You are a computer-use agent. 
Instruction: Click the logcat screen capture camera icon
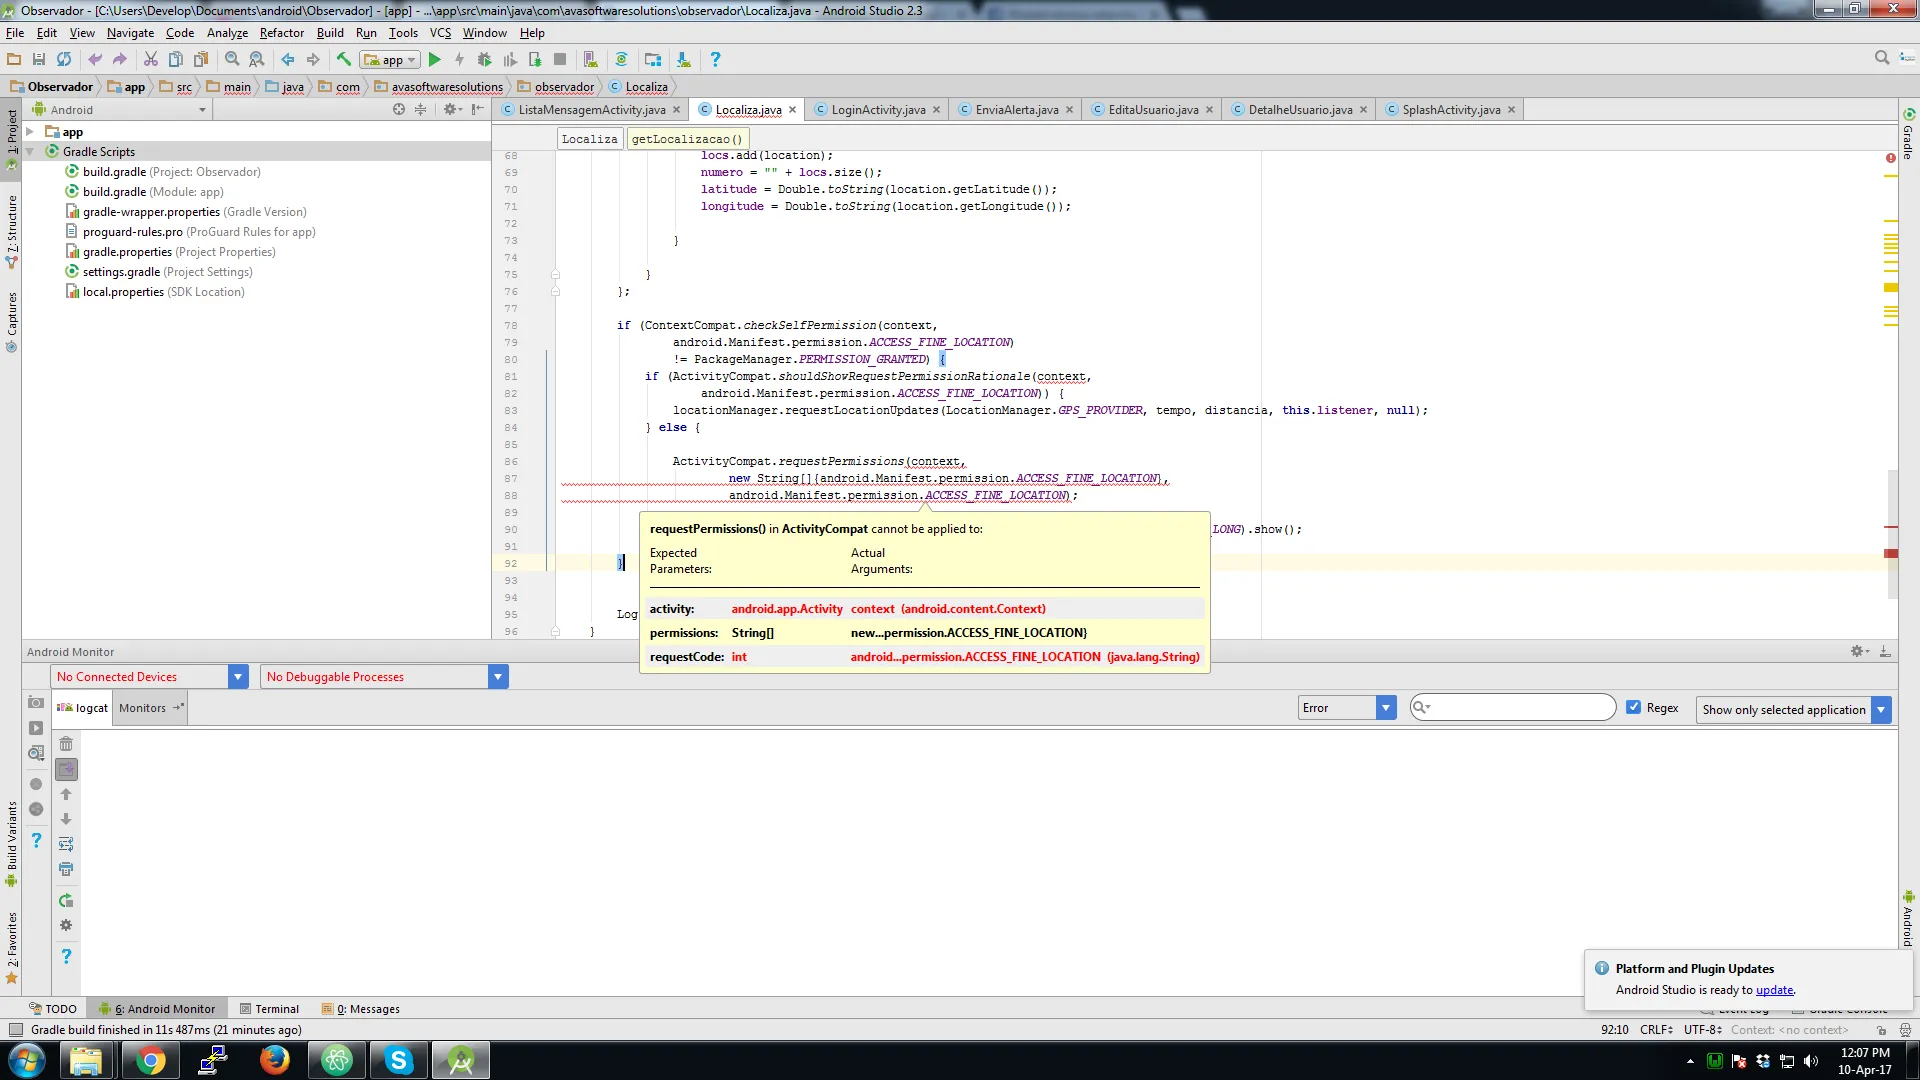(x=36, y=703)
